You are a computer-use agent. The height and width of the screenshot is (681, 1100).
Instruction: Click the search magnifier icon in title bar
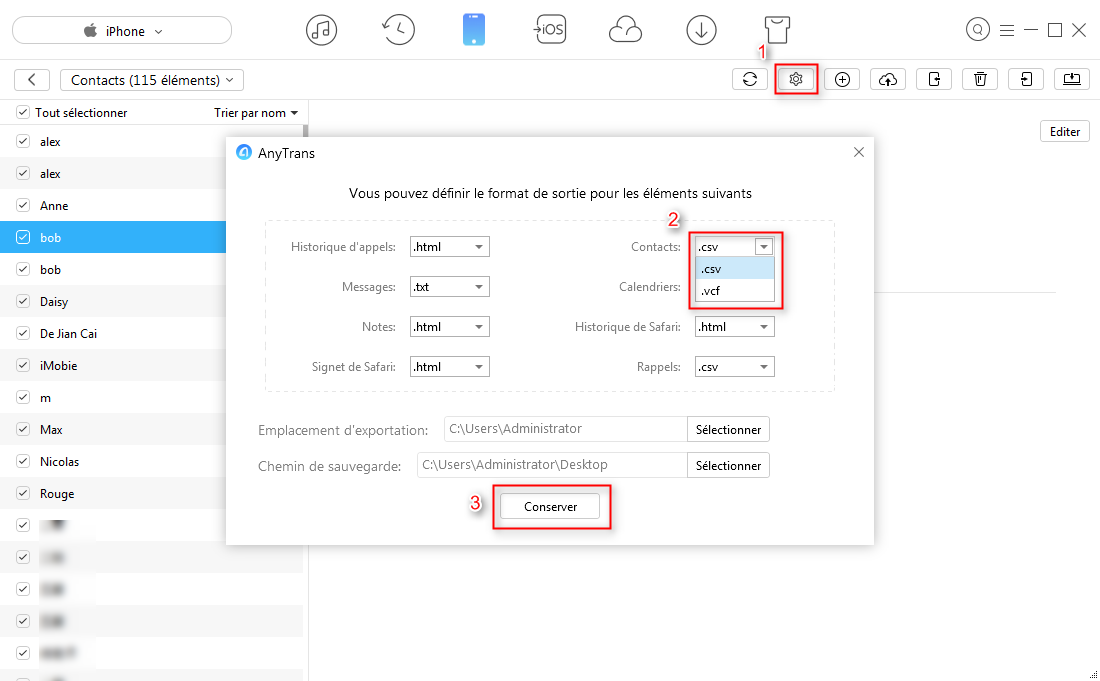[x=977, y=29]
